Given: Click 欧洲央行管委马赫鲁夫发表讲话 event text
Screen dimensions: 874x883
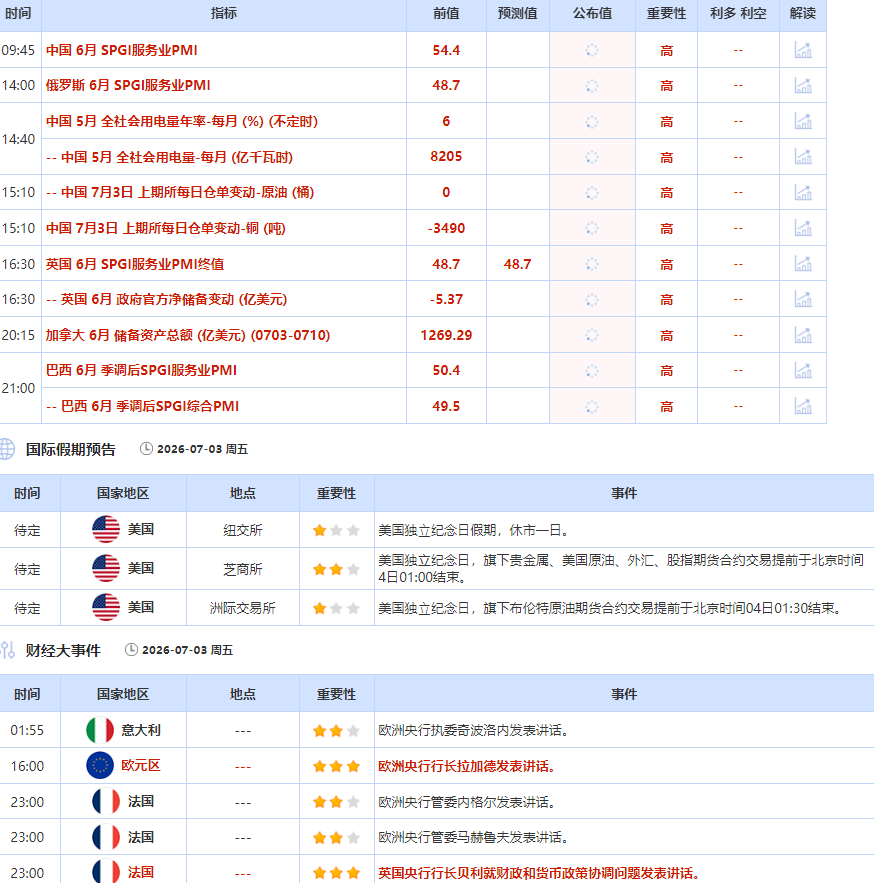Looking at the screenshot, I should click(474, 837).
